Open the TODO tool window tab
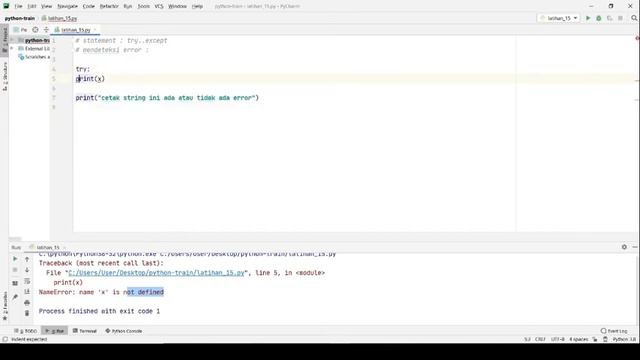Viewport: 640px width, 360px height. pos(25,331)
